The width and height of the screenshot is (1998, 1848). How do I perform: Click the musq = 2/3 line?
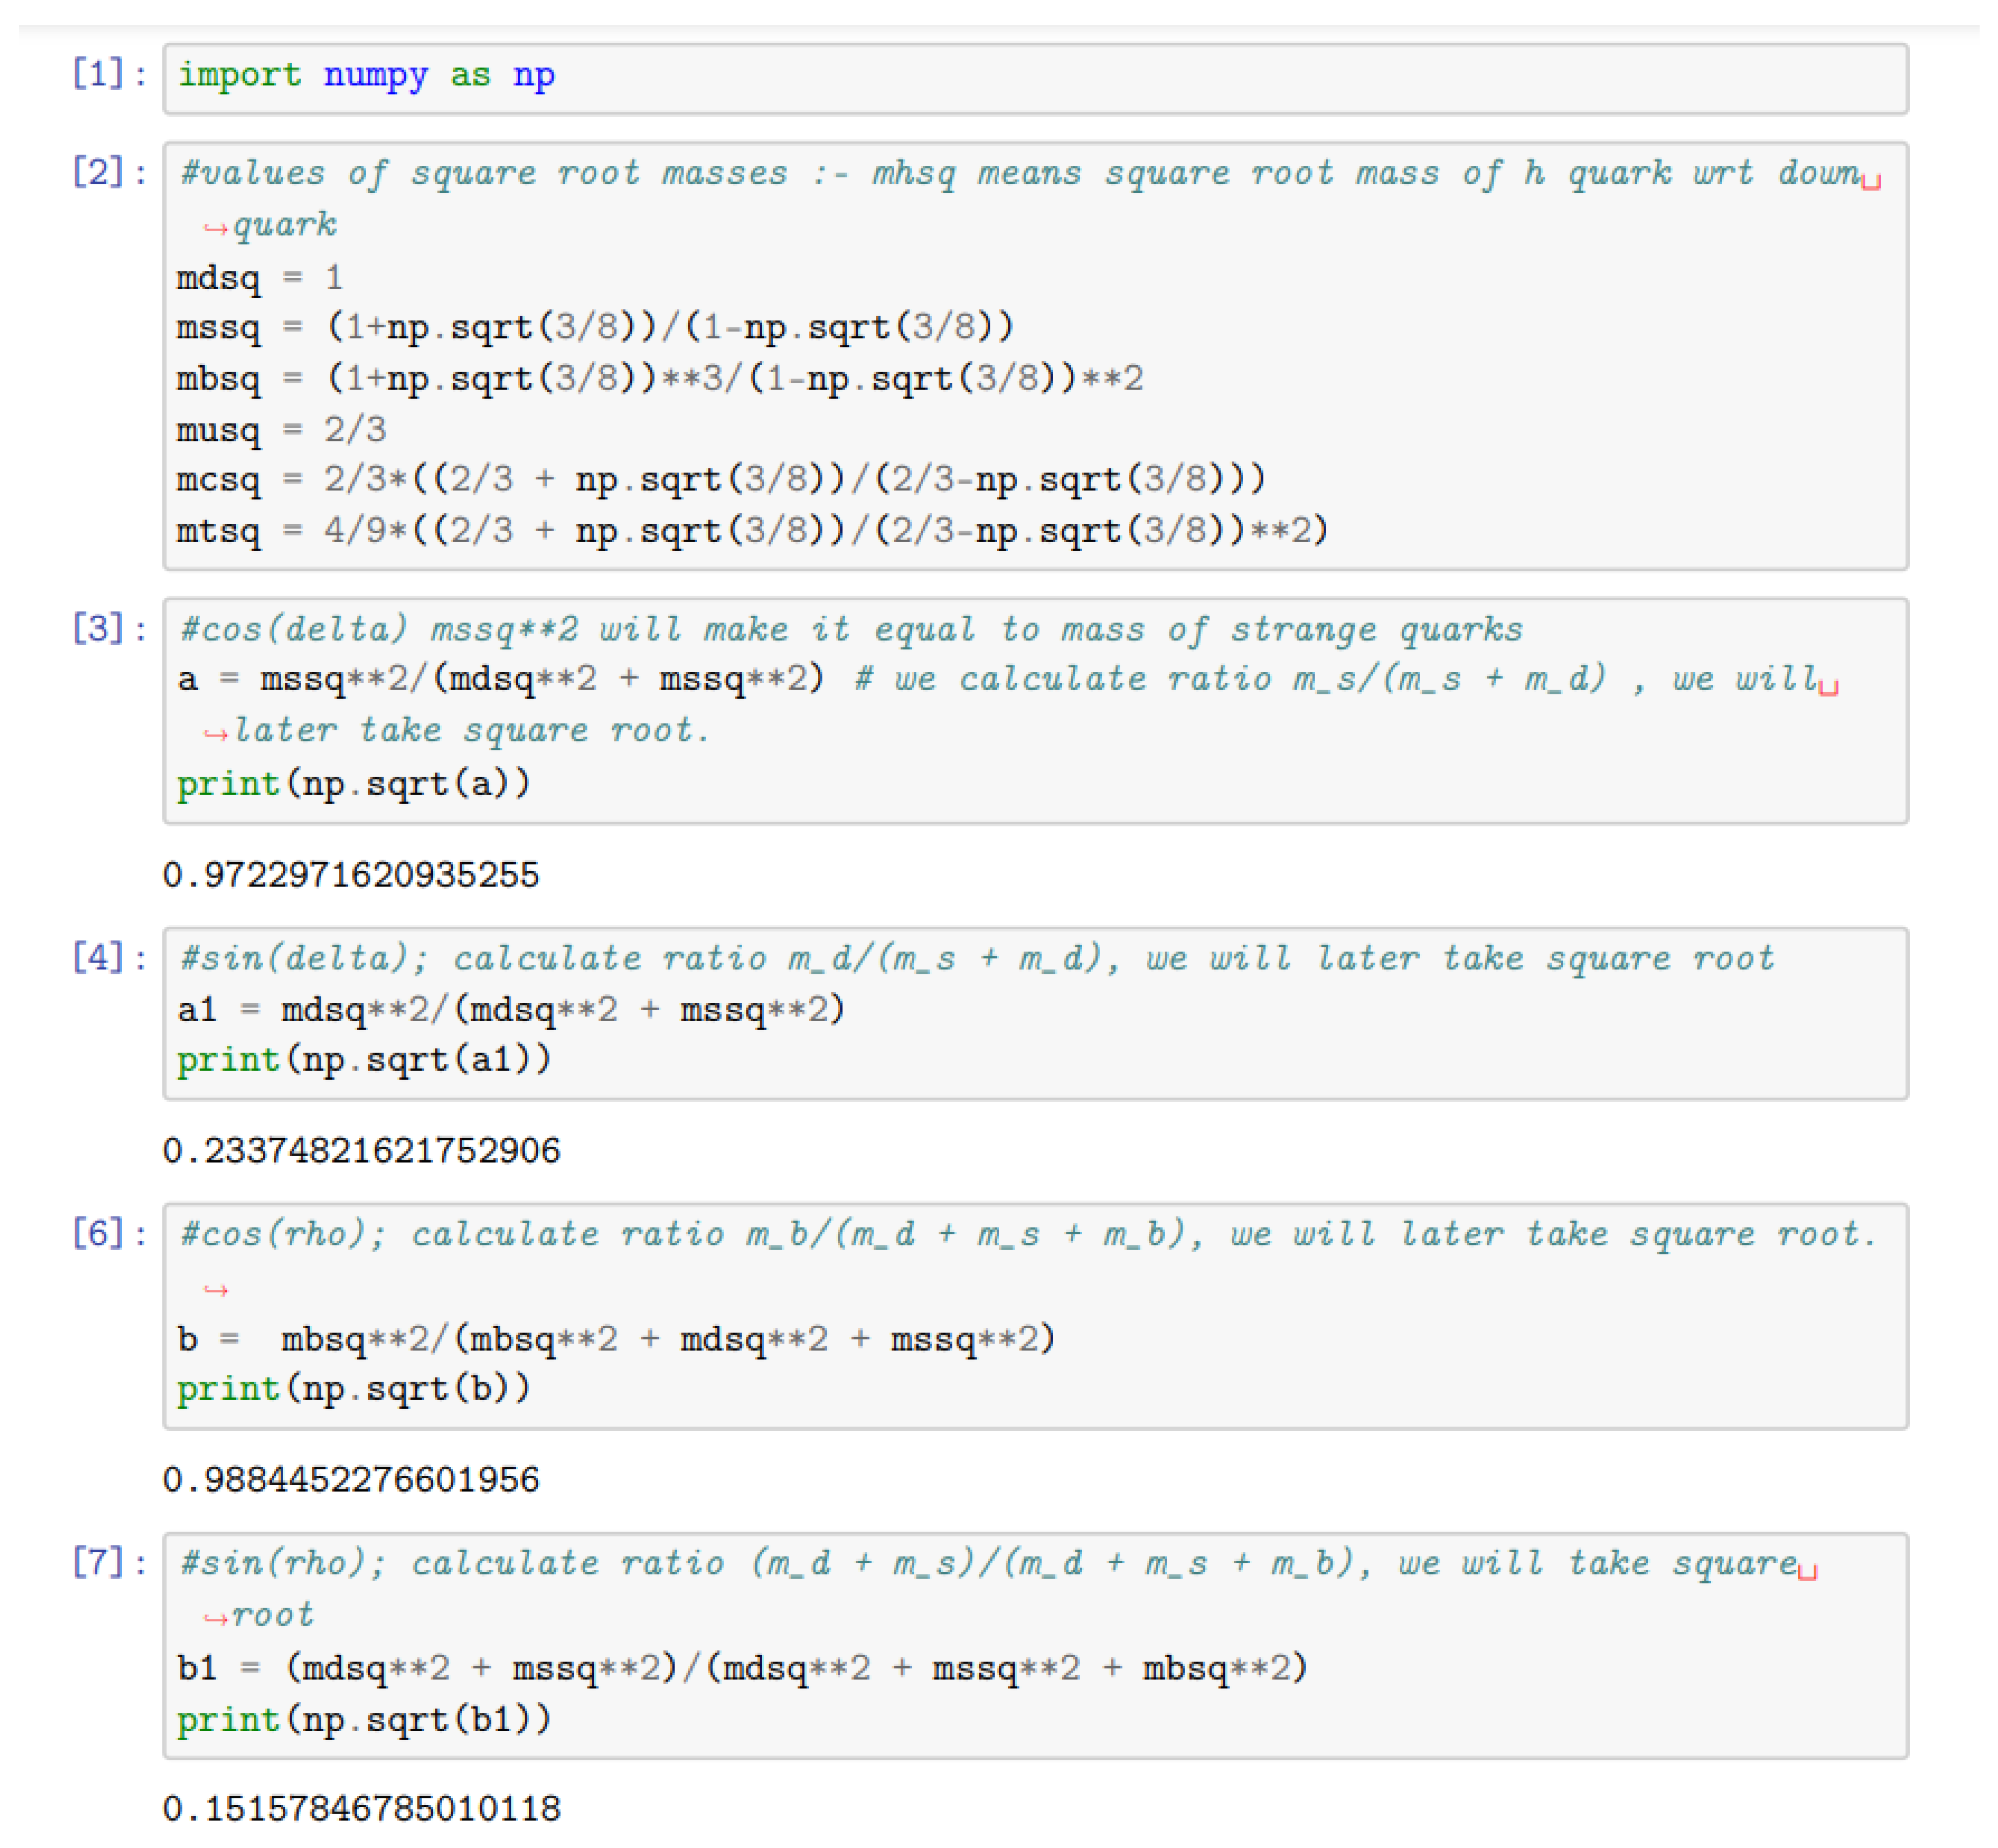coord(281,430)
